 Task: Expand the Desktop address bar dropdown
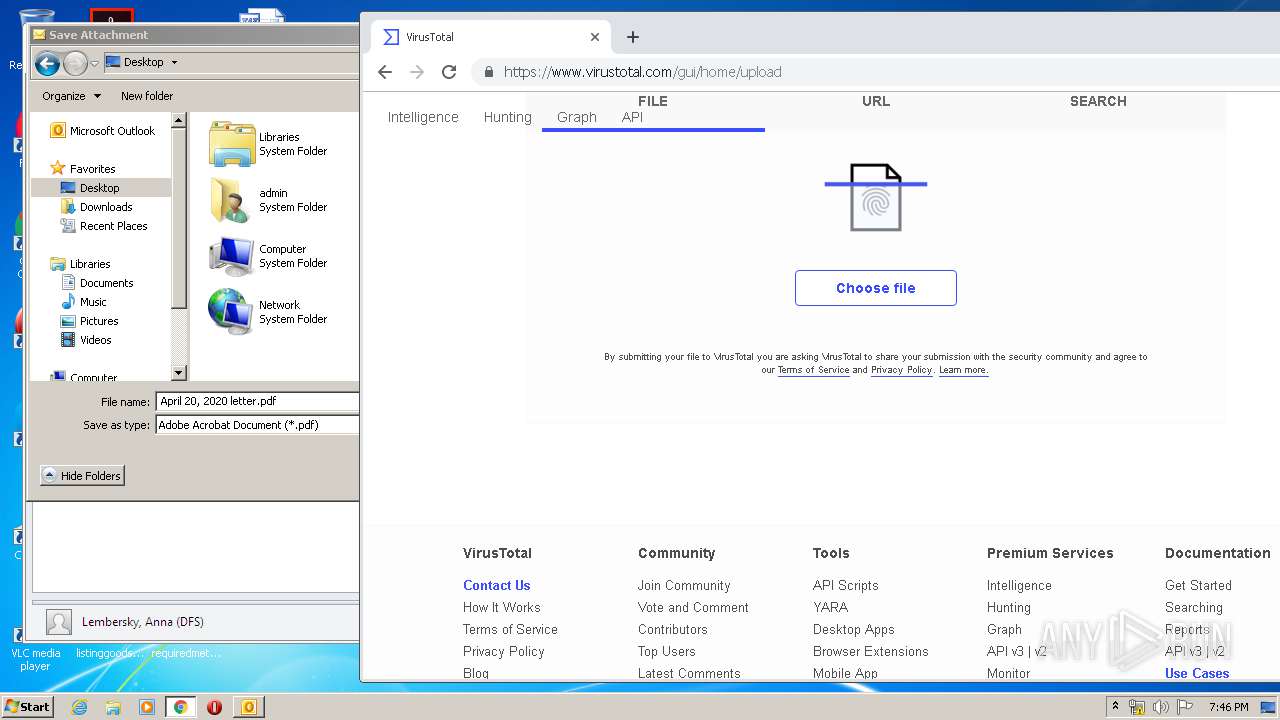pos(174,62)
